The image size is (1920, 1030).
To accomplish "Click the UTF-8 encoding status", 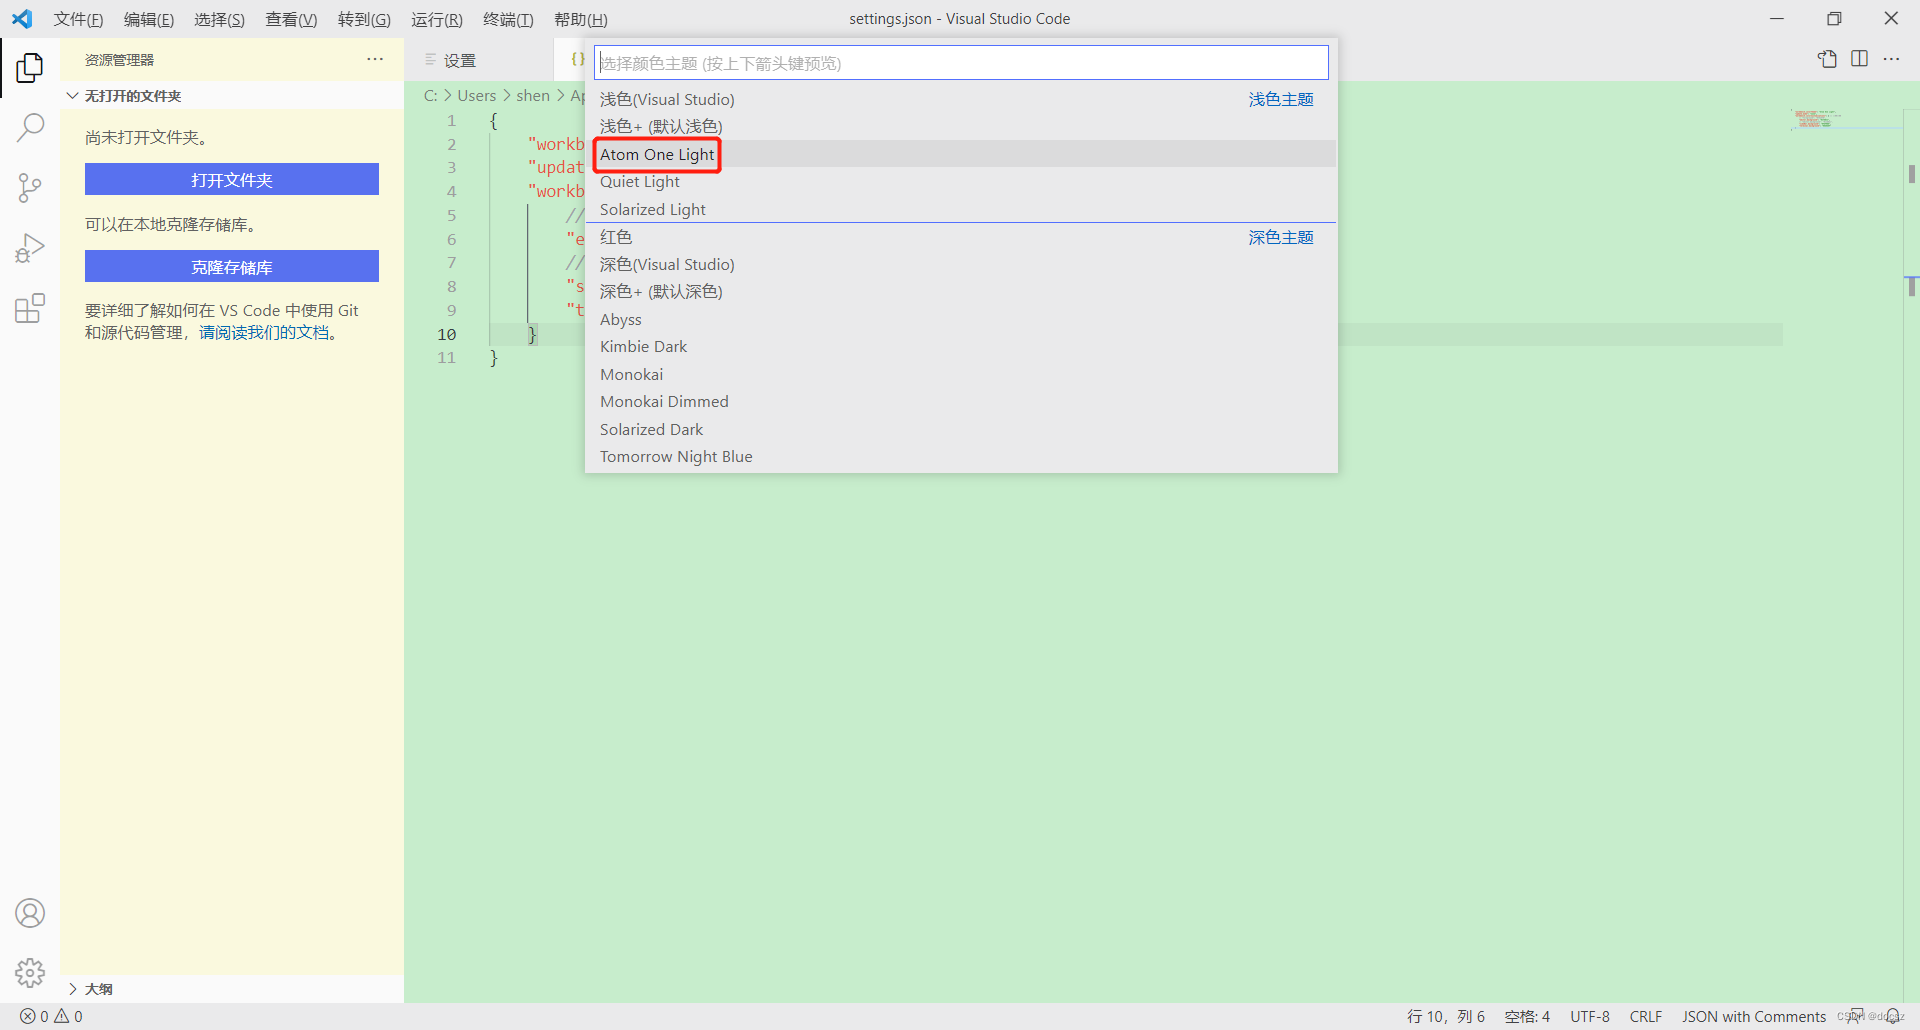I will [x=1590, y=1016].
